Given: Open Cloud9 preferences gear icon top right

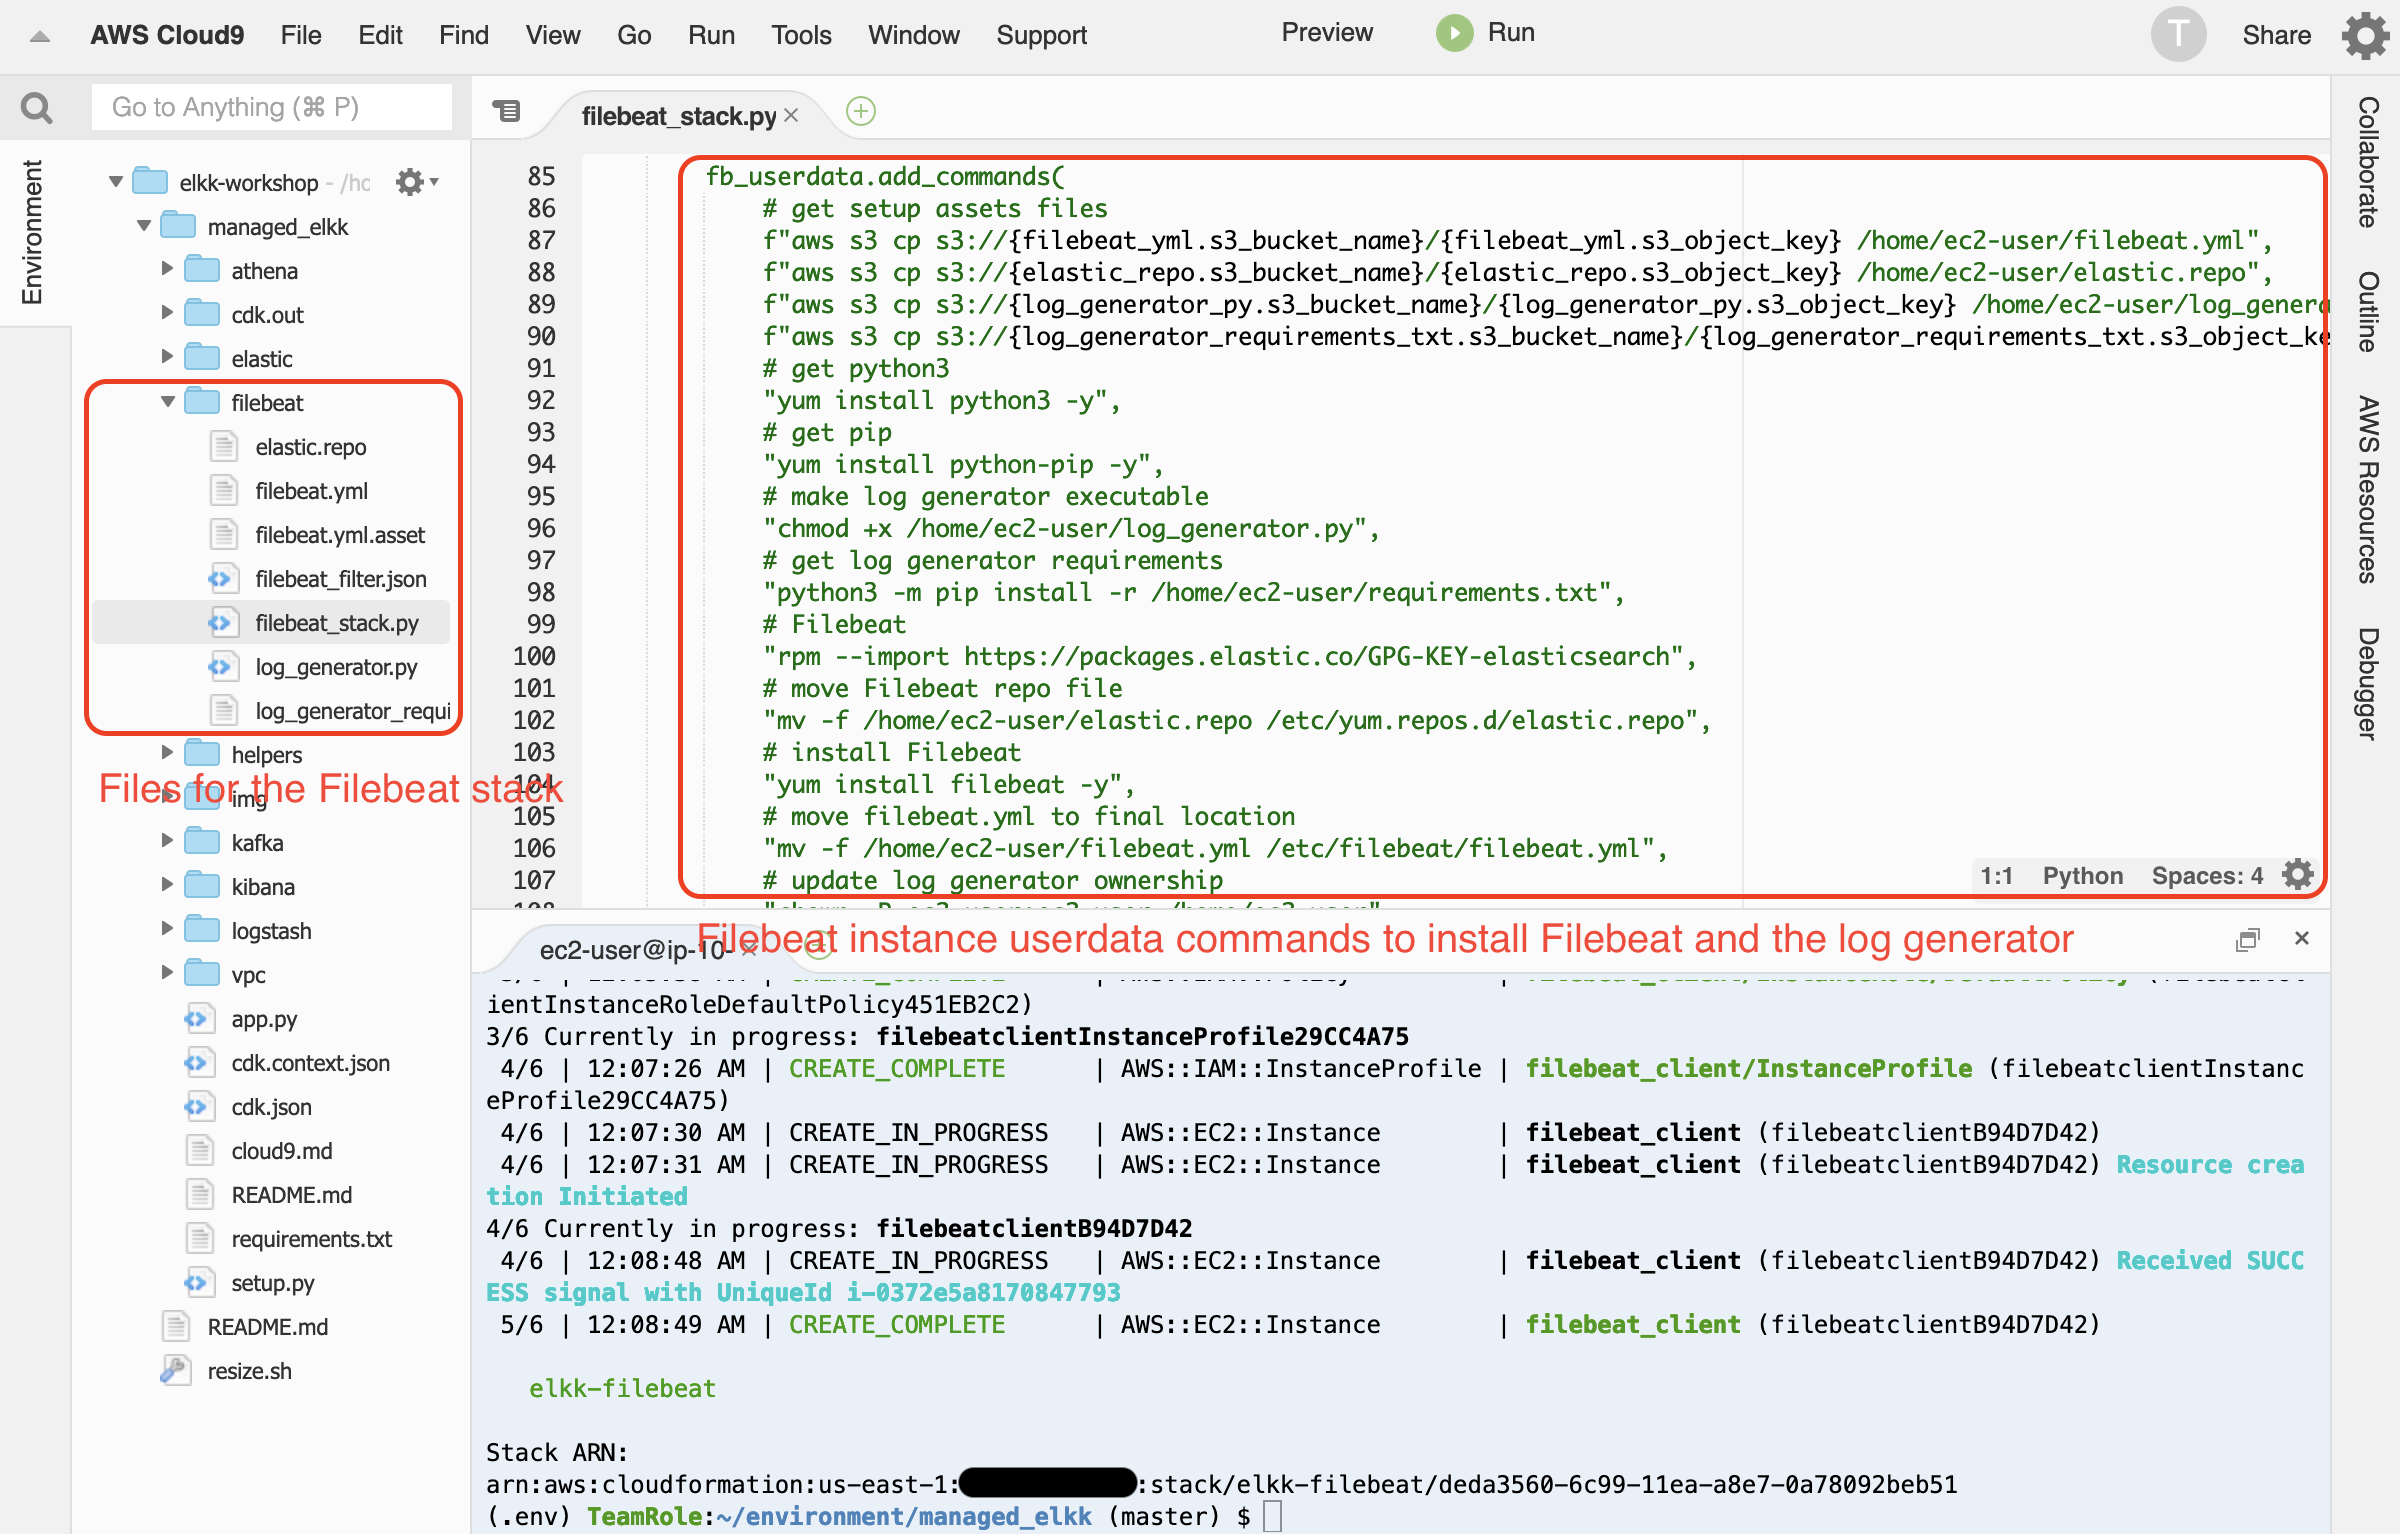Looking at the screenshot, I should pos(2366,35).
